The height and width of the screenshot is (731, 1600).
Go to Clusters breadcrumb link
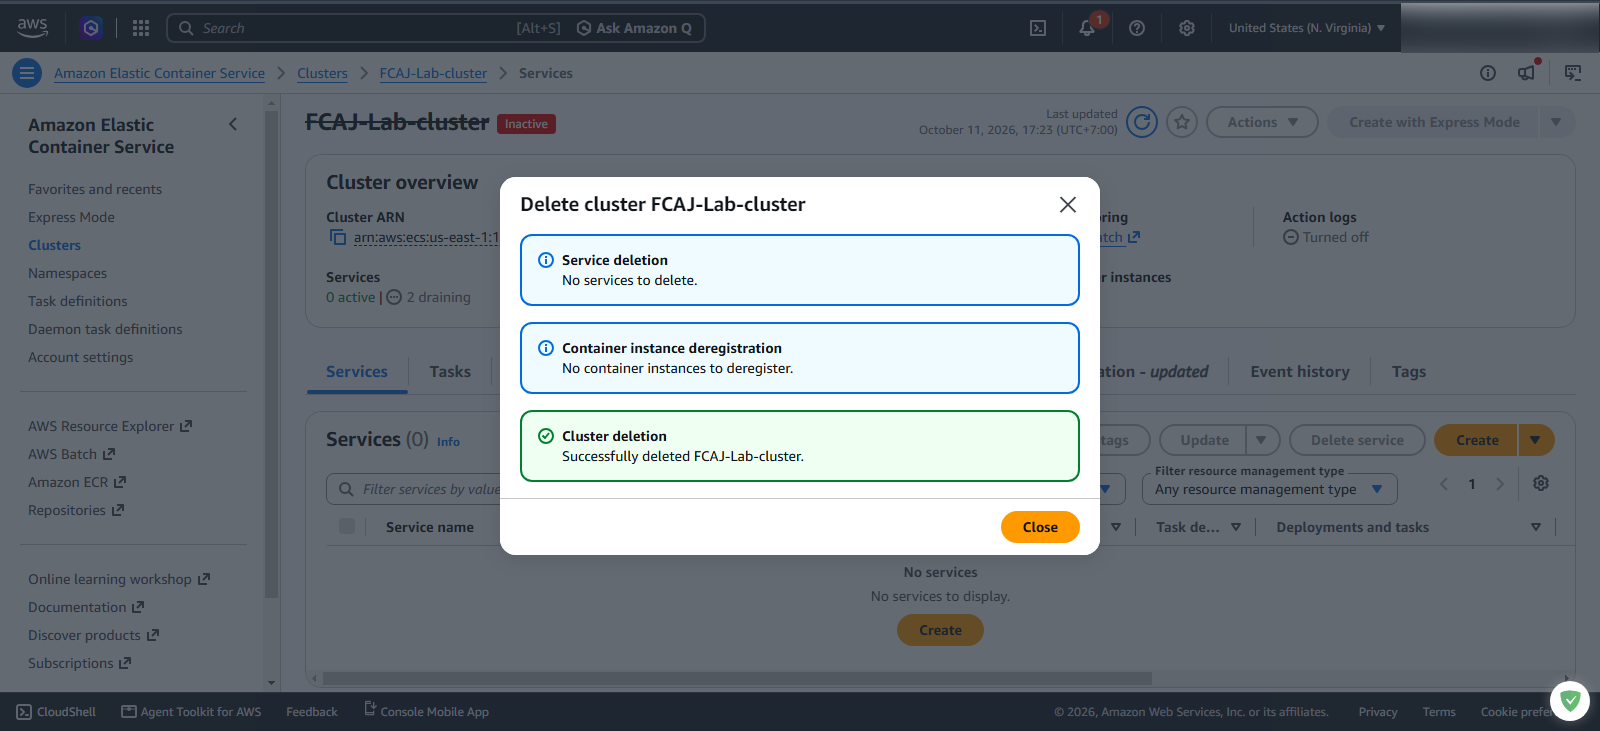pyautogui.click(x=322, y=73)
